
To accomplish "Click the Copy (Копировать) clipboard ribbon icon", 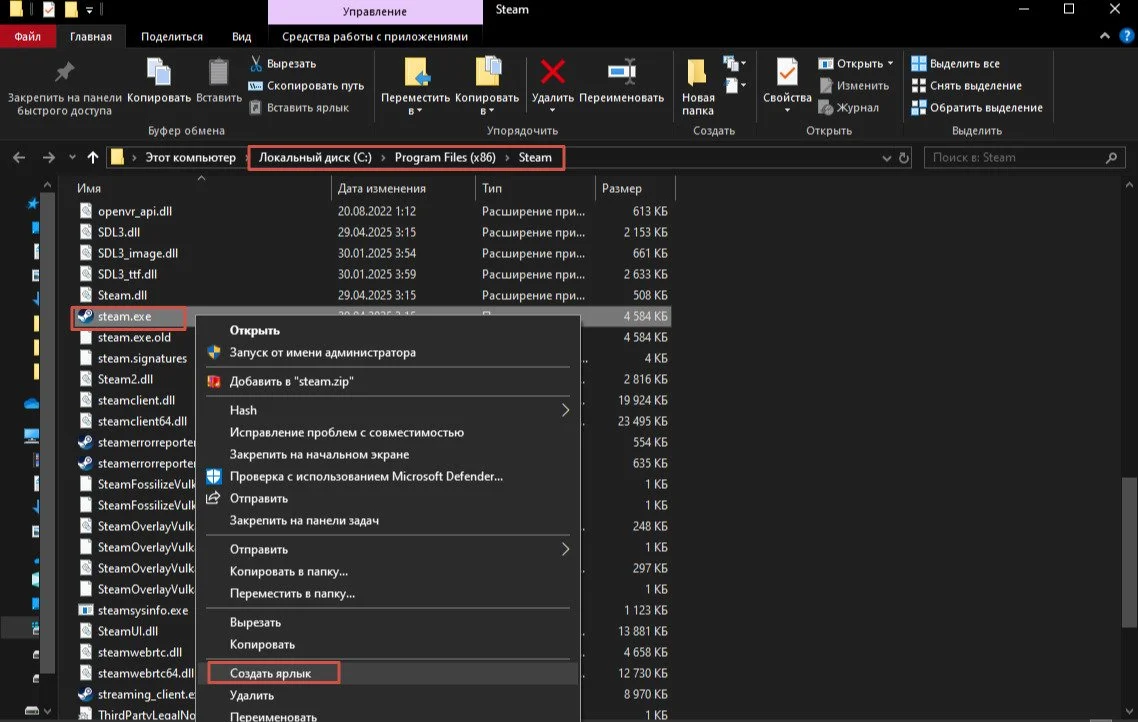I will pyautogui.click(x=159, y=71).
